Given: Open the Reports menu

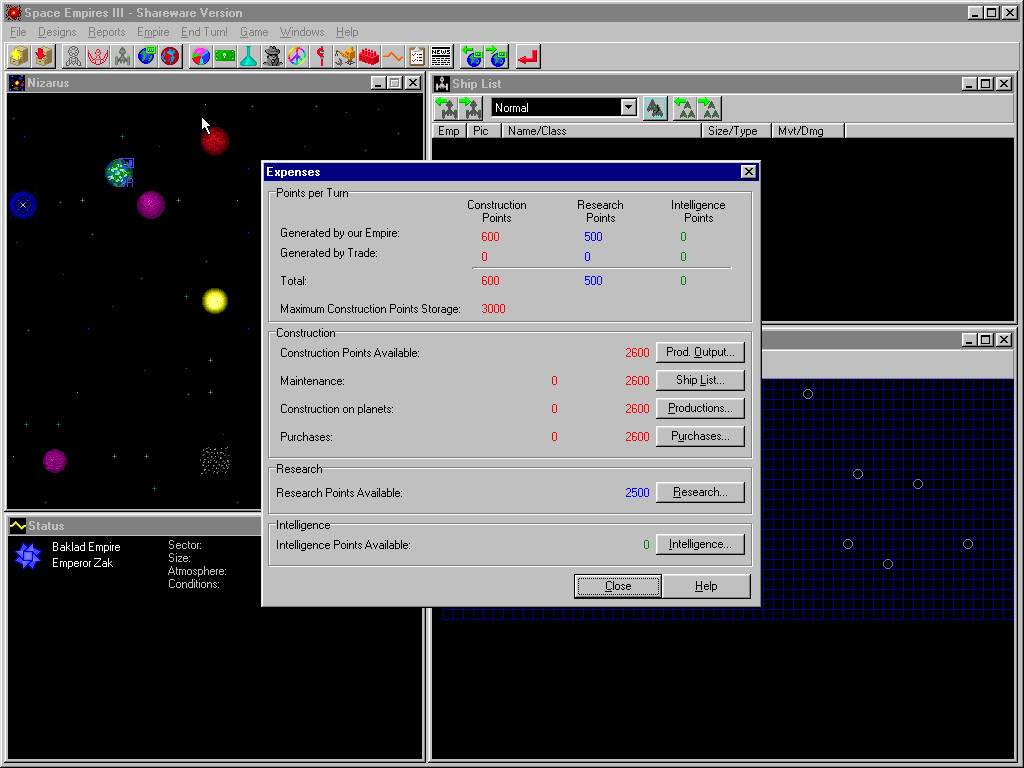Looking at the screenshot, I should pos(107,32).
